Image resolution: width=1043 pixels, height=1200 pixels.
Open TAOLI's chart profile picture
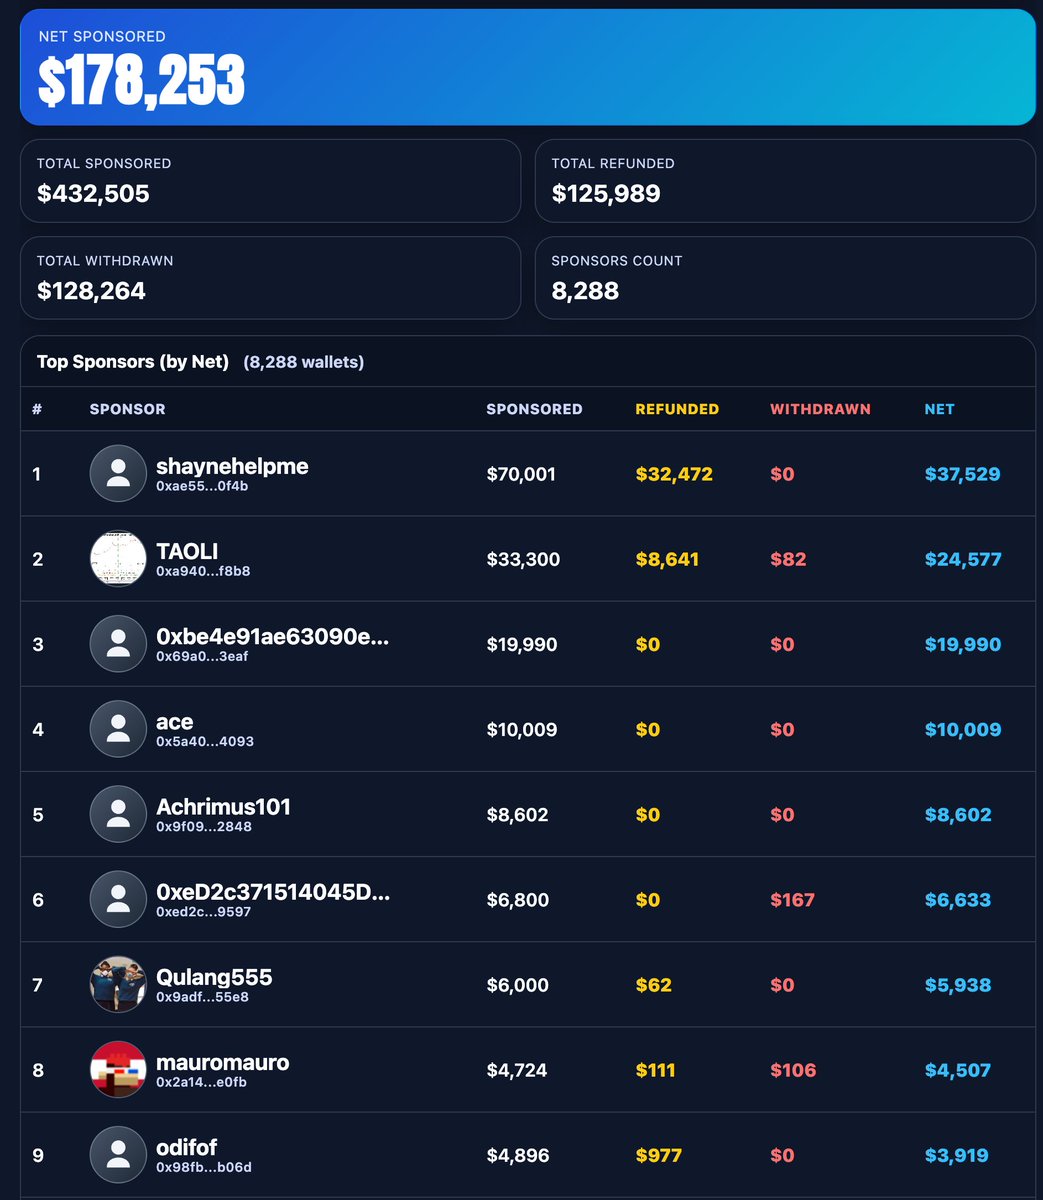click(118, 559)
